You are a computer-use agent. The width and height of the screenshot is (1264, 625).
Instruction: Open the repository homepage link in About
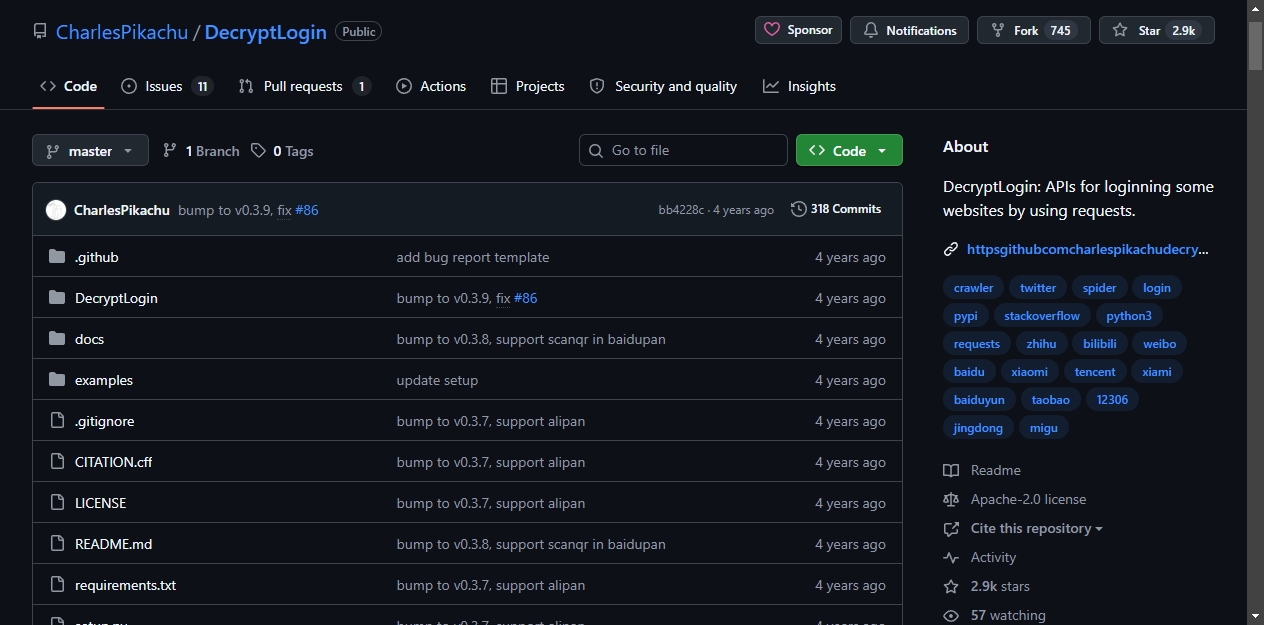click(1088, 250)
